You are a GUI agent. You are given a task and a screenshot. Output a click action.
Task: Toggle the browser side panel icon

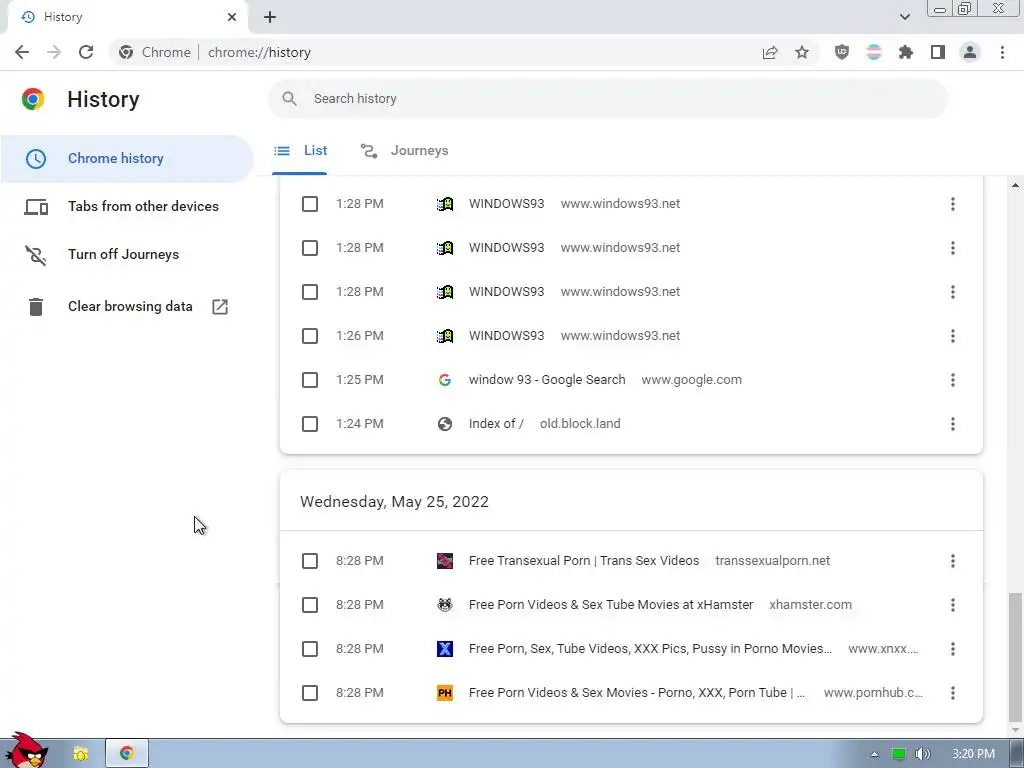[938, 52]
